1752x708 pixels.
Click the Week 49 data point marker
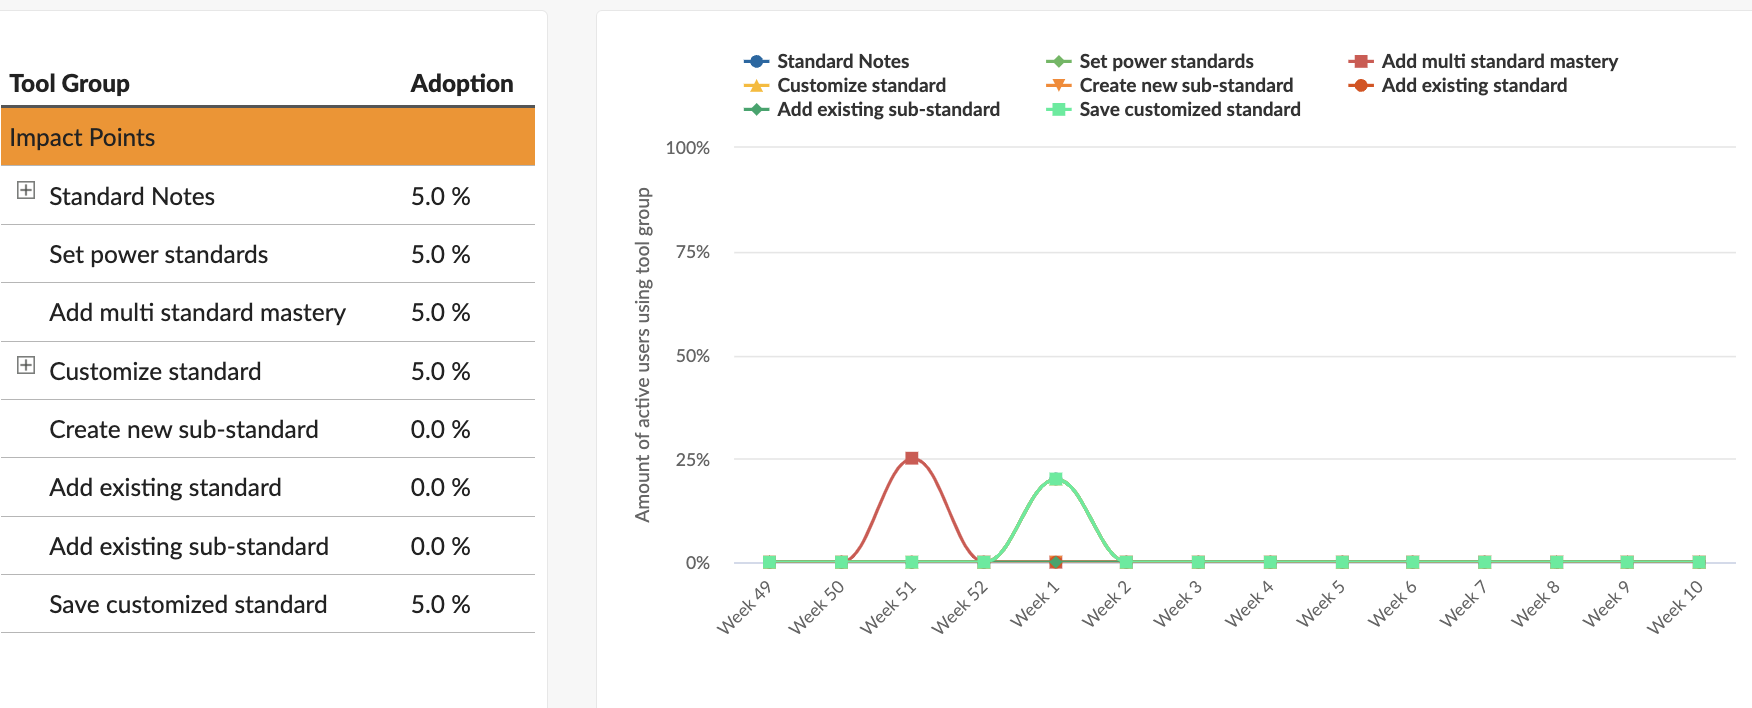(769, 562)
